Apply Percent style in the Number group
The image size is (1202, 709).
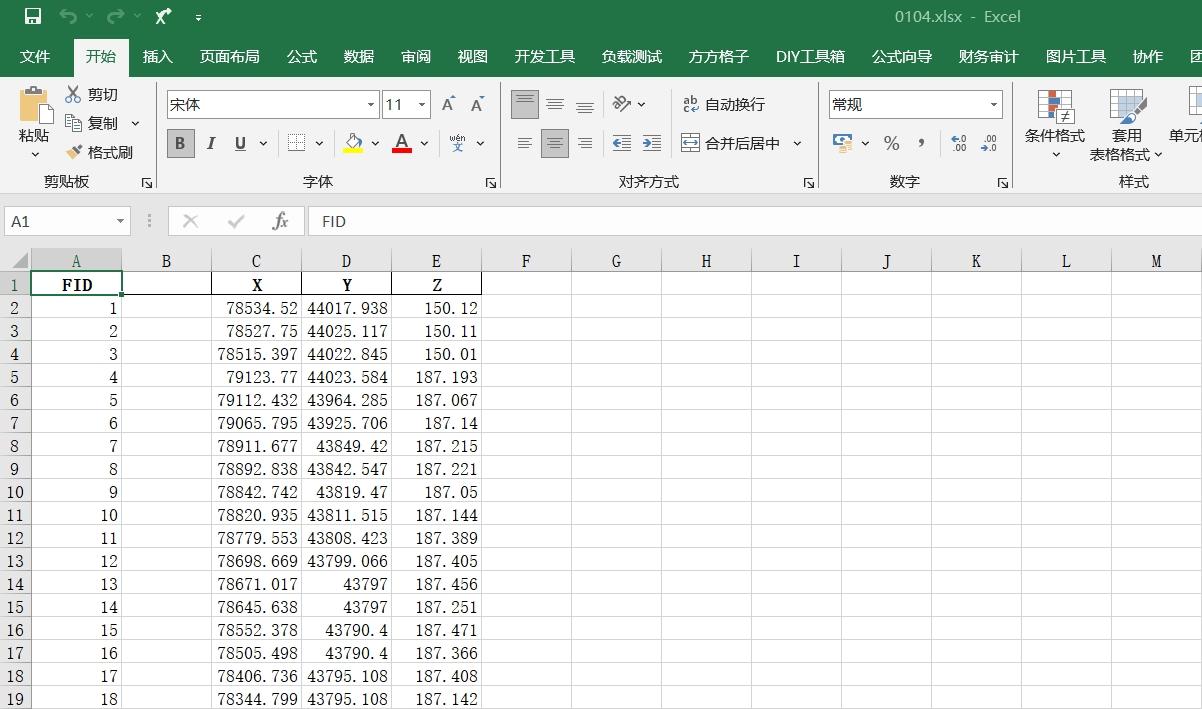click(891, 143)
